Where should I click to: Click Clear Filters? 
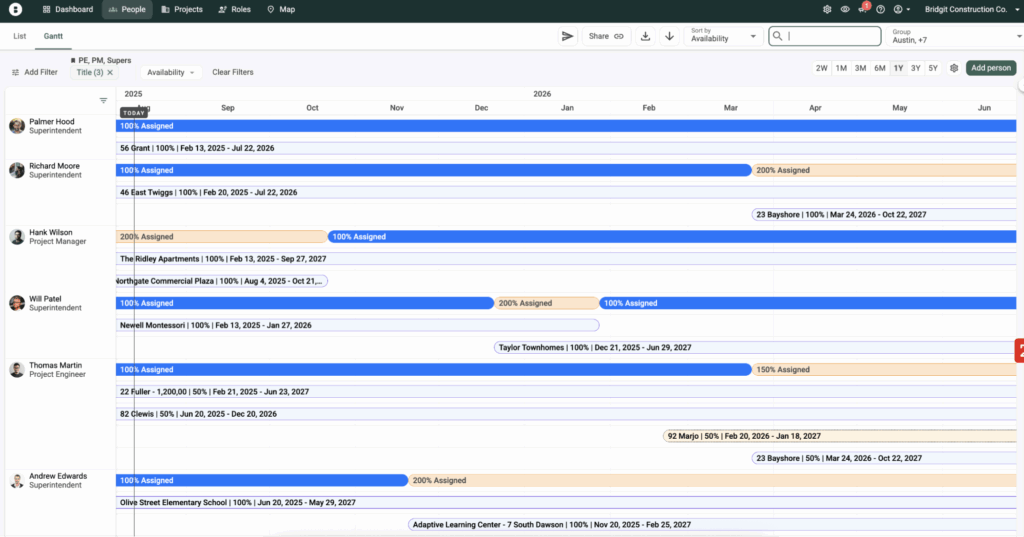[232, 72]
